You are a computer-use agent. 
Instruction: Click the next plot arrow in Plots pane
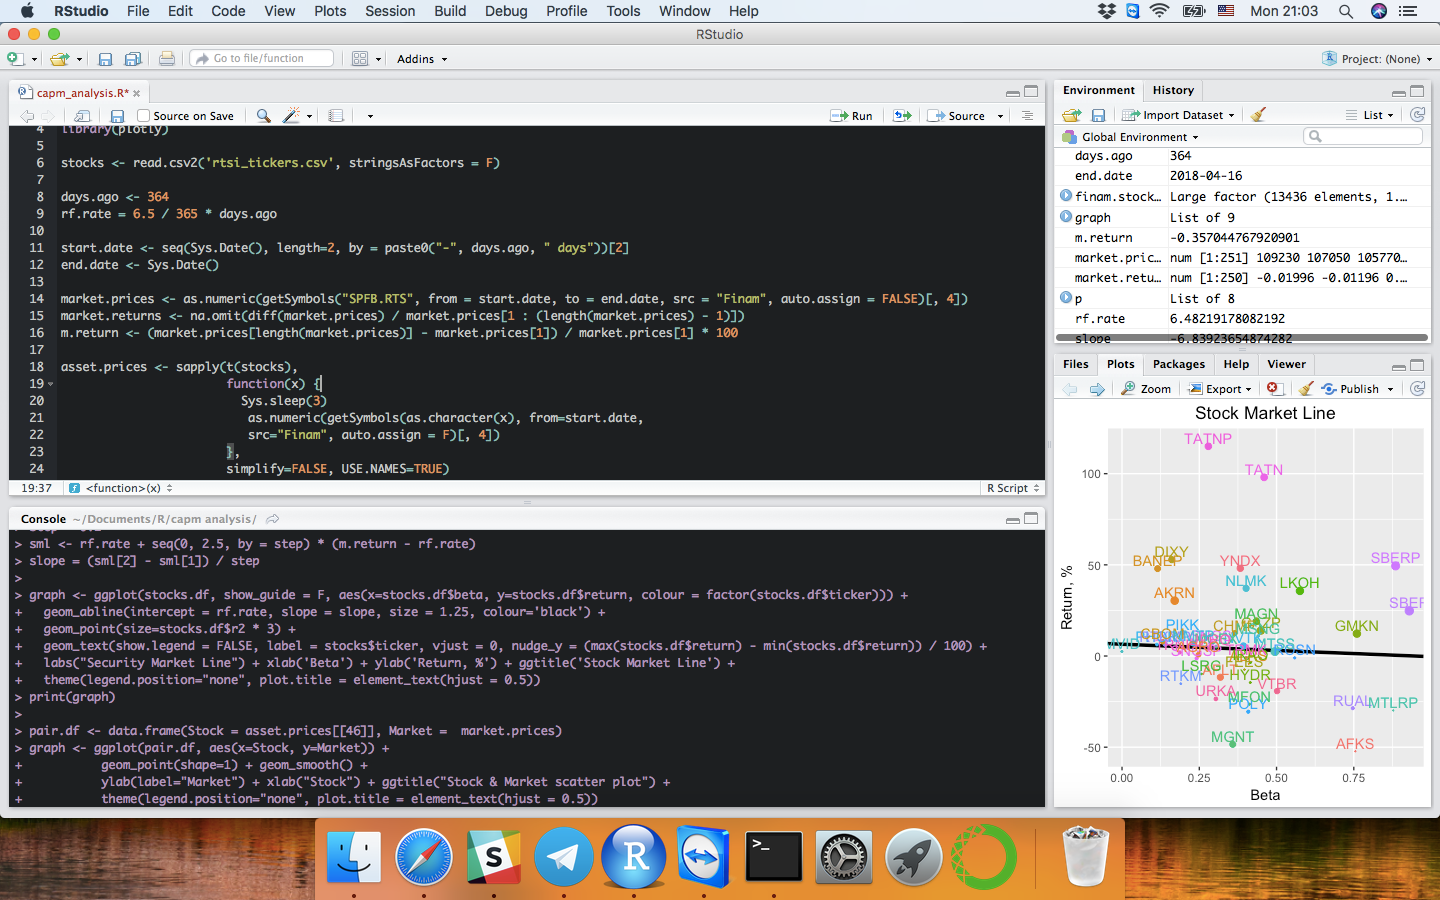[1097, 389]
